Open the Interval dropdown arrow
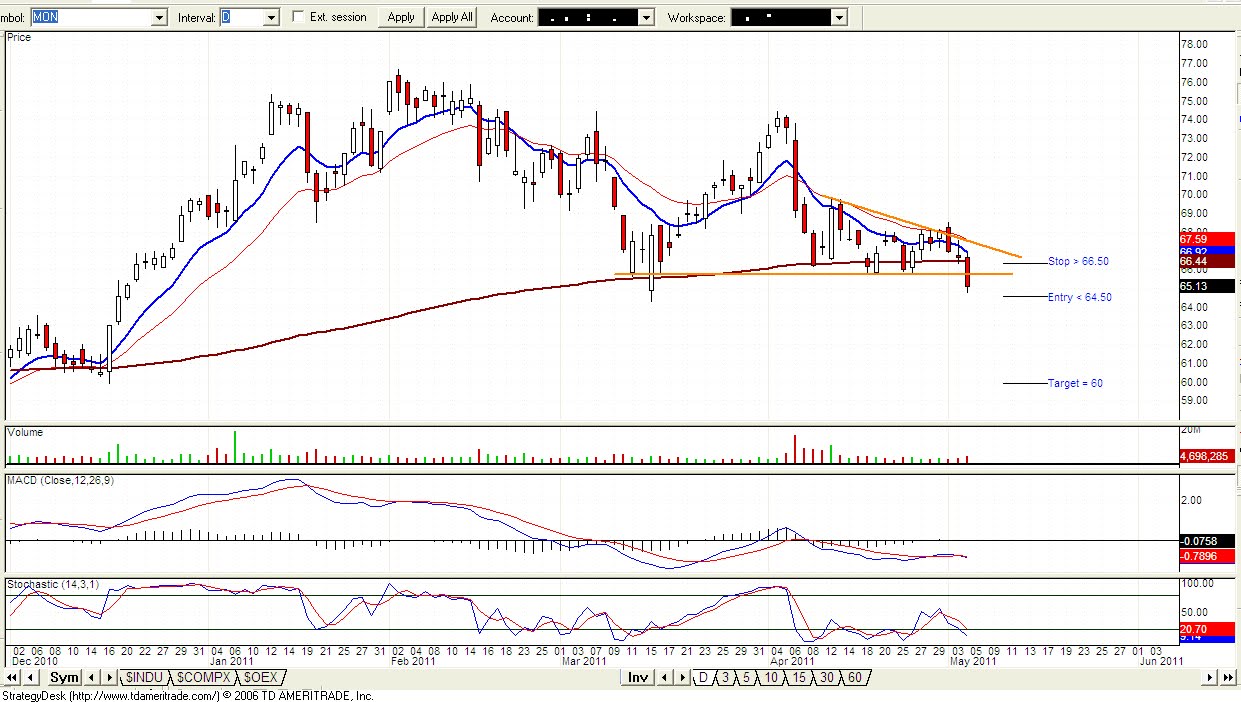The image size is (1241, 702). click(x=271, y=18)
